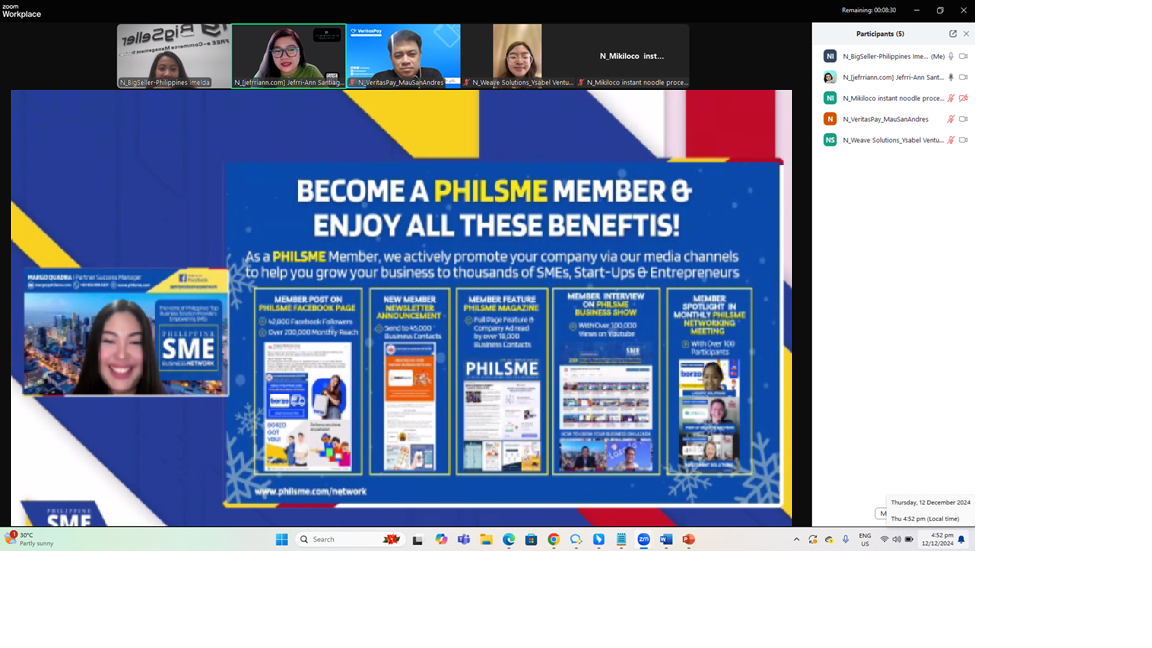Image resolution: width=1152 pixels, height=648 pixels.
Task: Toggle microphone for N_BigSeller-Philippines (Me)
Action: coord(951,57)
